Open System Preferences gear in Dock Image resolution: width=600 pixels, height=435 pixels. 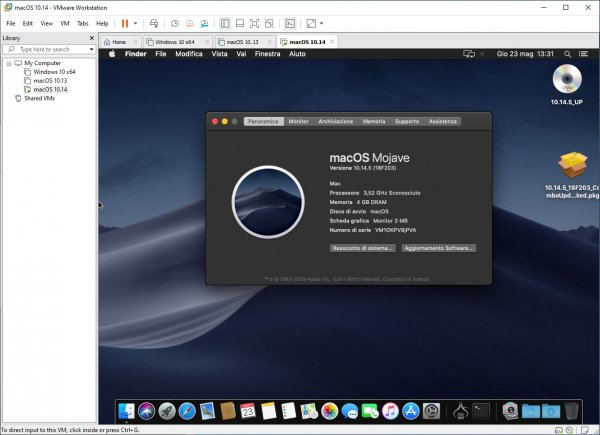click(x=431, y=411)
